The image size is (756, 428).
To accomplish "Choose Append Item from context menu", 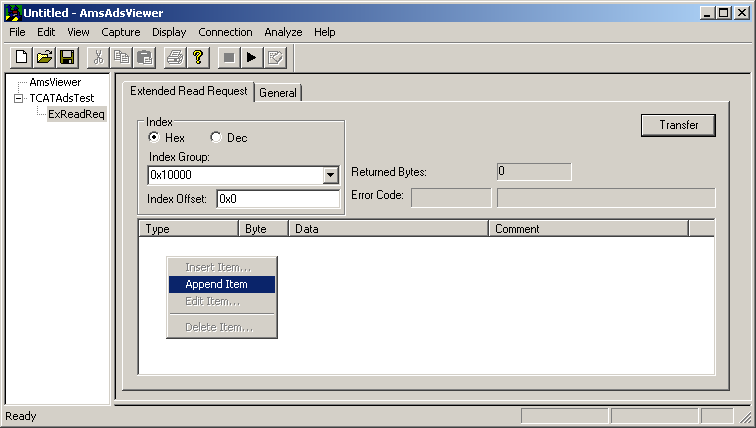I will (x=222, y=284).
